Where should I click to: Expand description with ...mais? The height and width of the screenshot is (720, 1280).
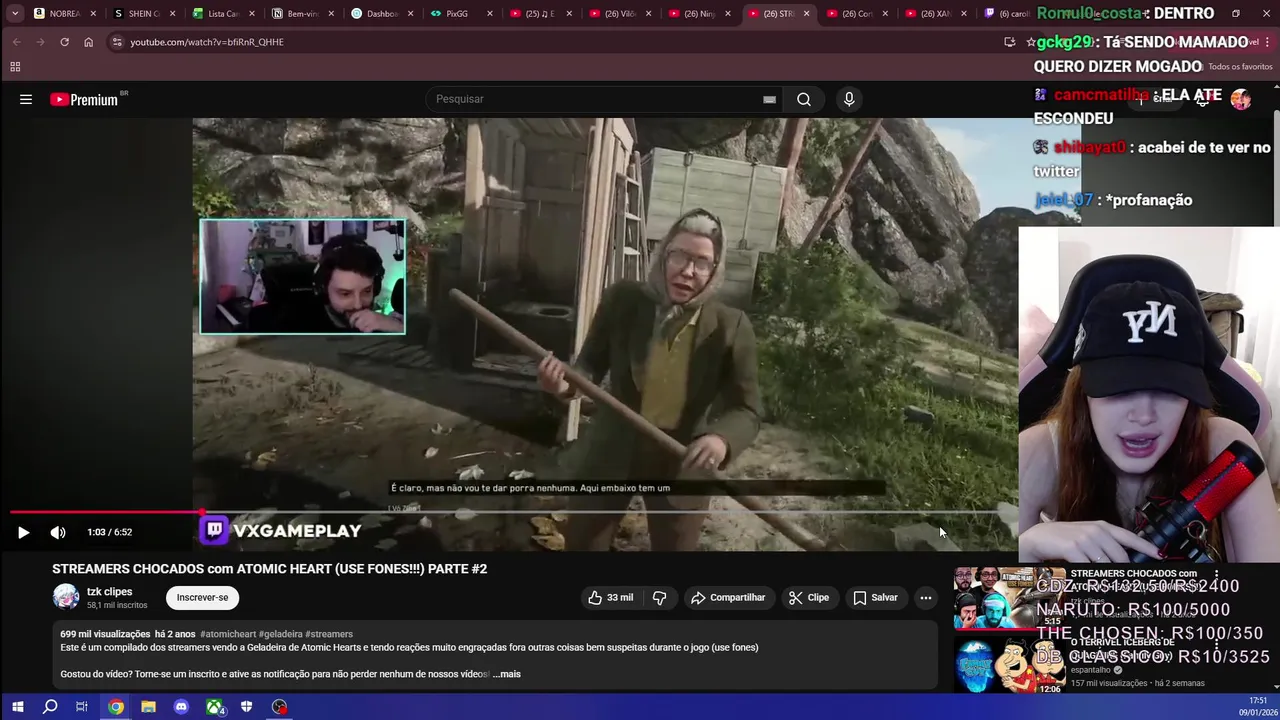click(507, 674)
